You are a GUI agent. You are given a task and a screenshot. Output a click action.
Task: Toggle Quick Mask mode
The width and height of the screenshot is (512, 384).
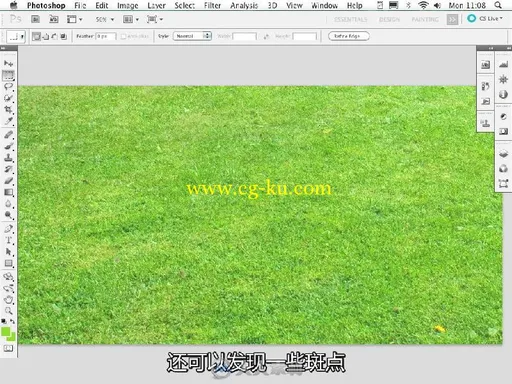tap(8, 349)
